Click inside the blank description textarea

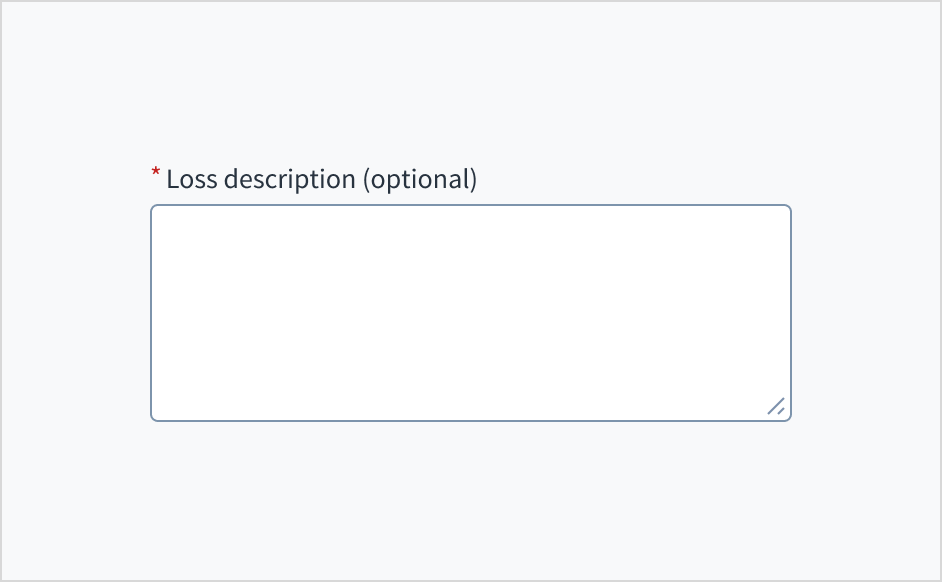pos(470,313)
